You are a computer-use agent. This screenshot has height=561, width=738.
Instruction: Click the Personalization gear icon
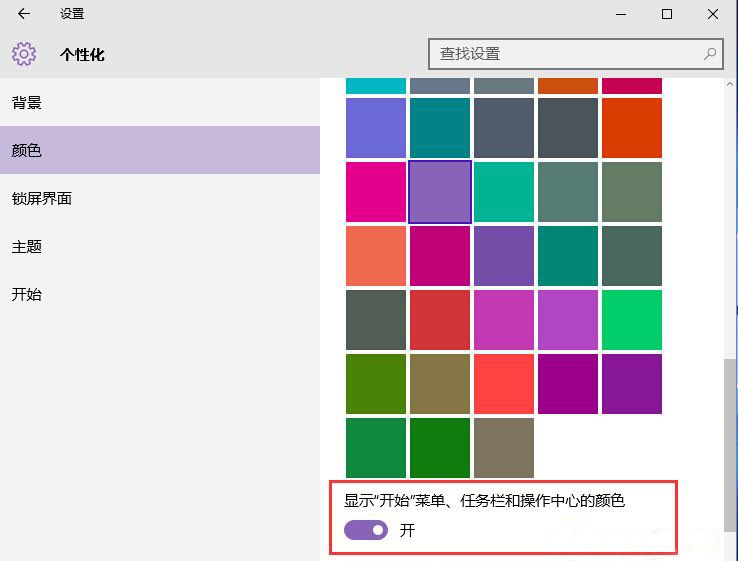[24, 54]
